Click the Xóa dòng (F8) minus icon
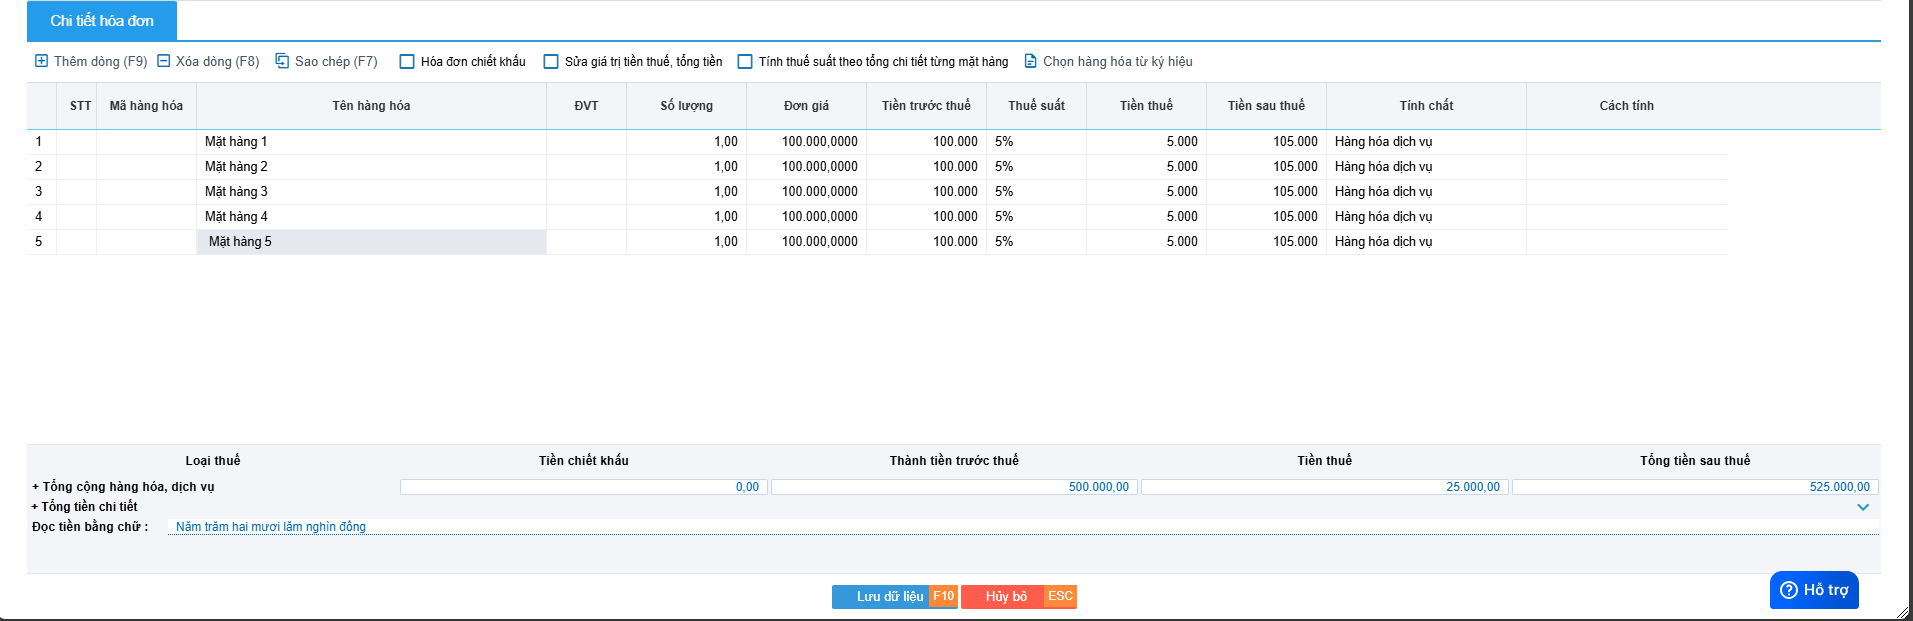Screen dimensions: 1913x621 pyautogui.click(x=164, y=61)
